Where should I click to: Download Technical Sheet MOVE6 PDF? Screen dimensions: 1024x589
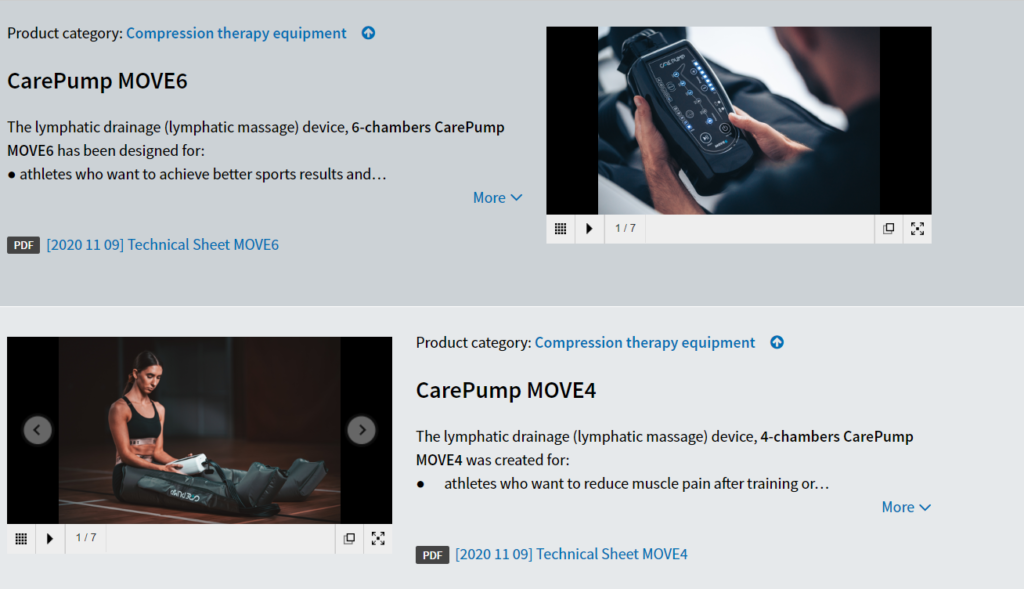[162, 245]
